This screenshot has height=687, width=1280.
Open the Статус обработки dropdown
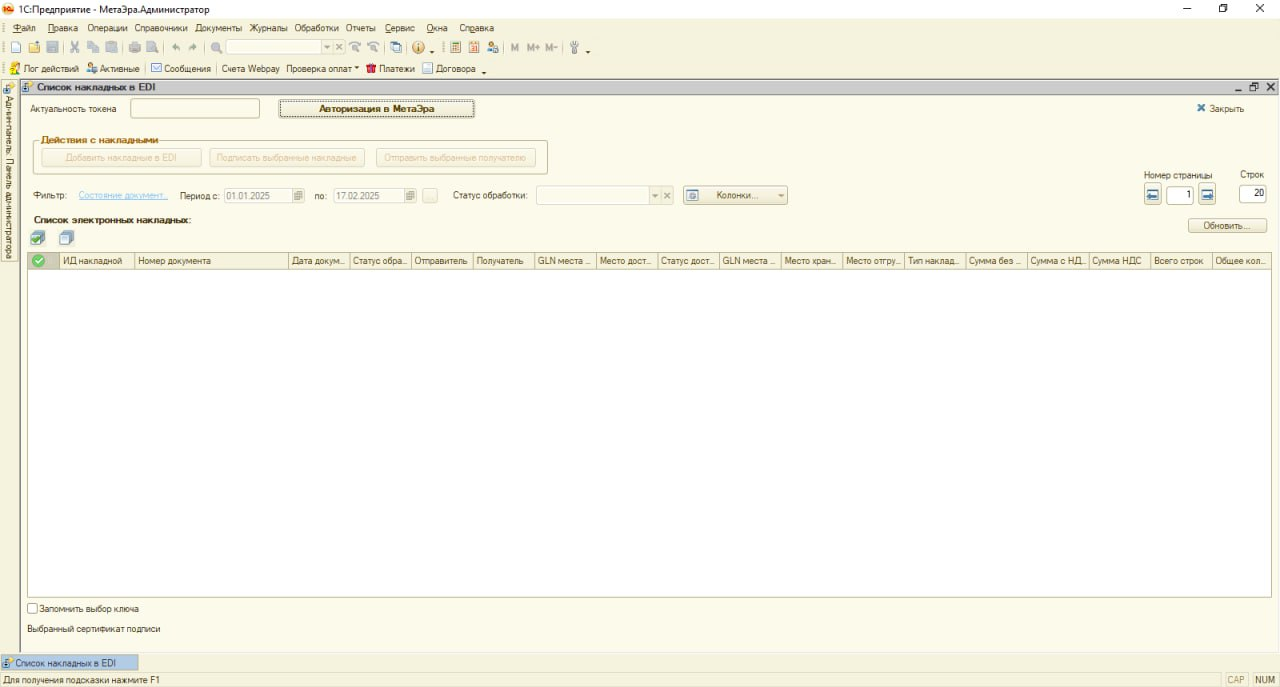click(655, 196)
